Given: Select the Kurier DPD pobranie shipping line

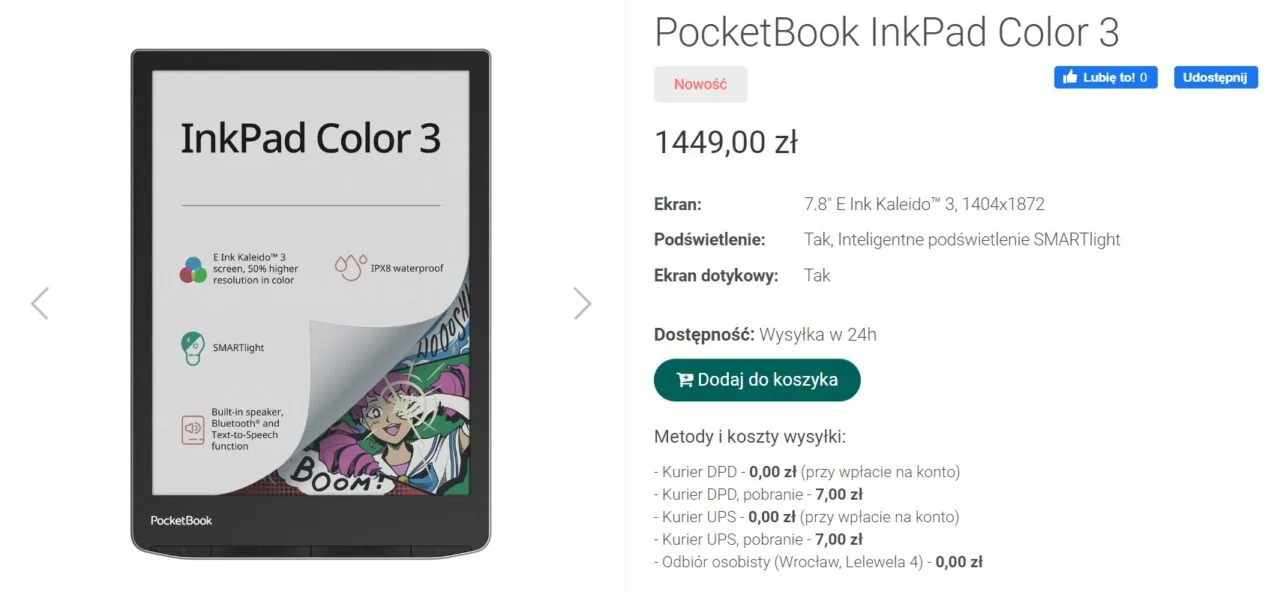Looking at the screenshot, I should tap(758, 494).
